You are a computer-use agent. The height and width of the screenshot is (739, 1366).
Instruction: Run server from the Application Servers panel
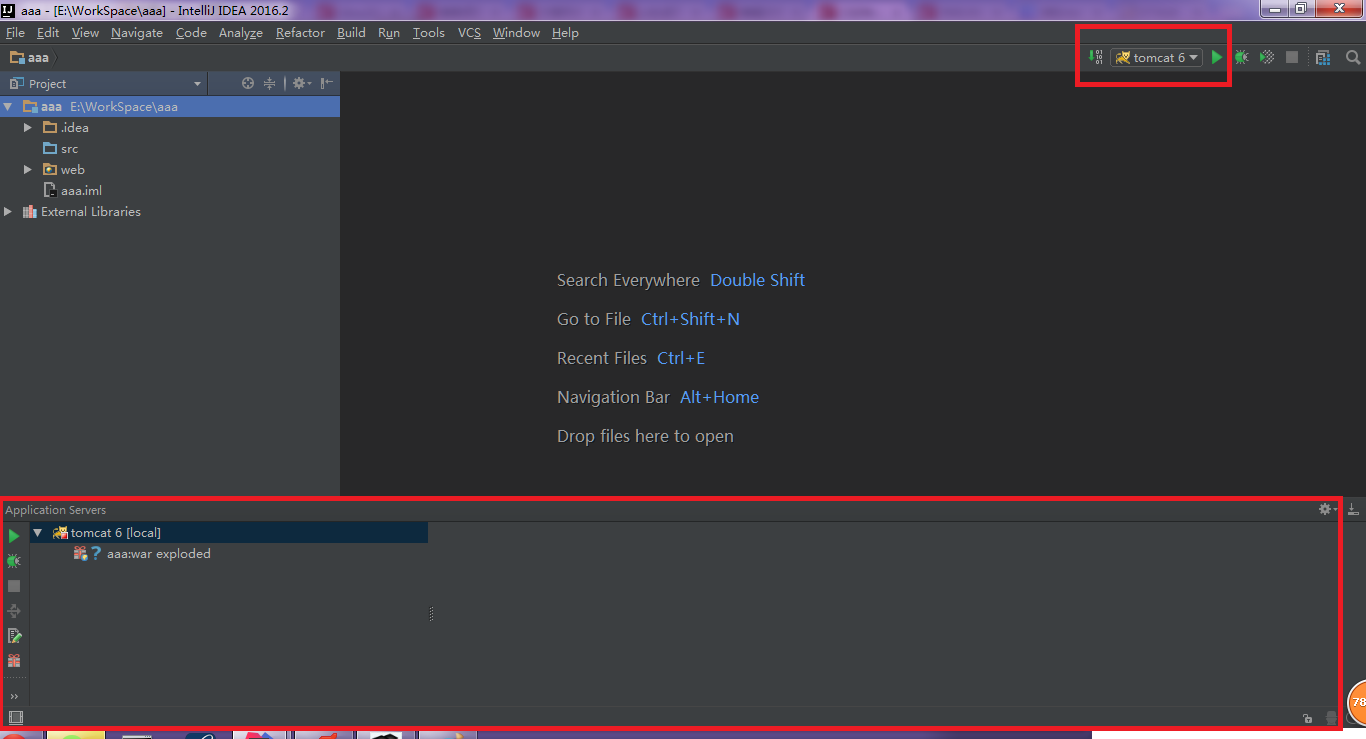tap(14, 536)
